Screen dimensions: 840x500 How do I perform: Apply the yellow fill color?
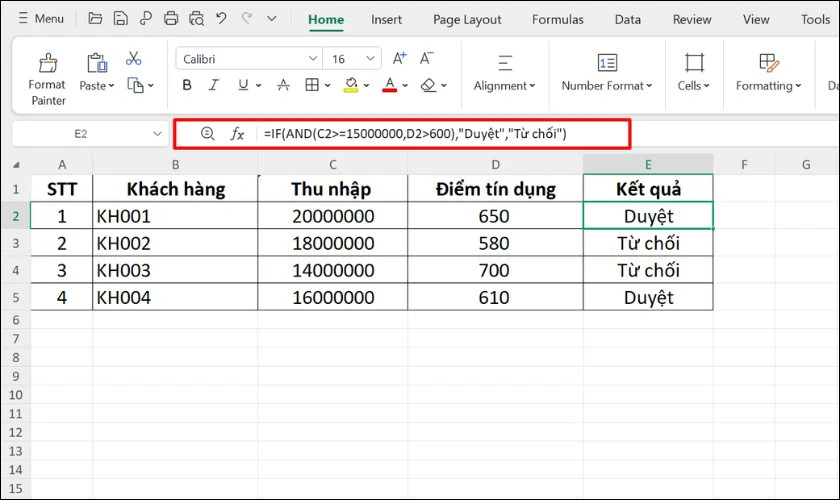point(351,85)
